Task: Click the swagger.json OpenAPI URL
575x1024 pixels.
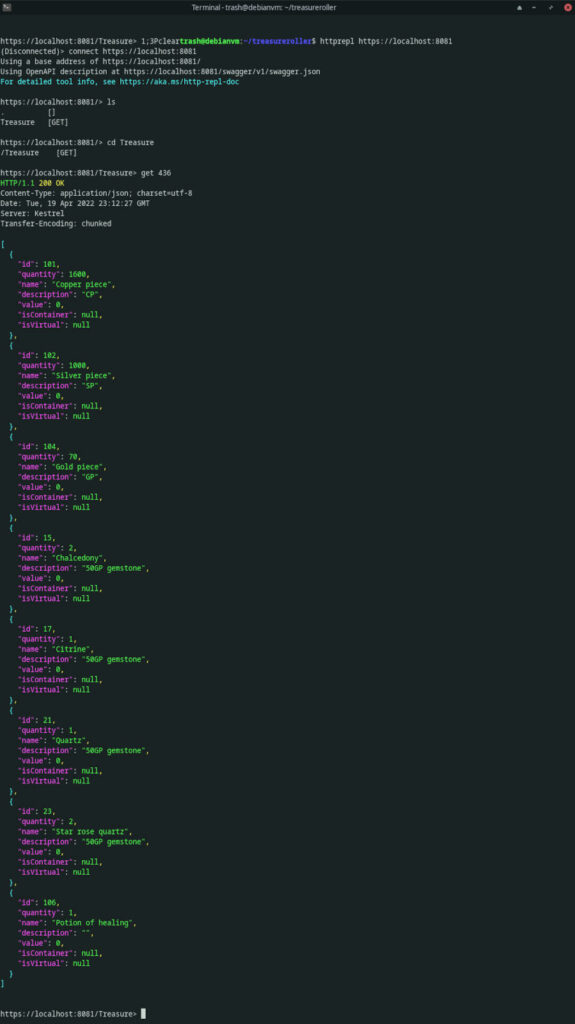Action: tap(222, 71)
